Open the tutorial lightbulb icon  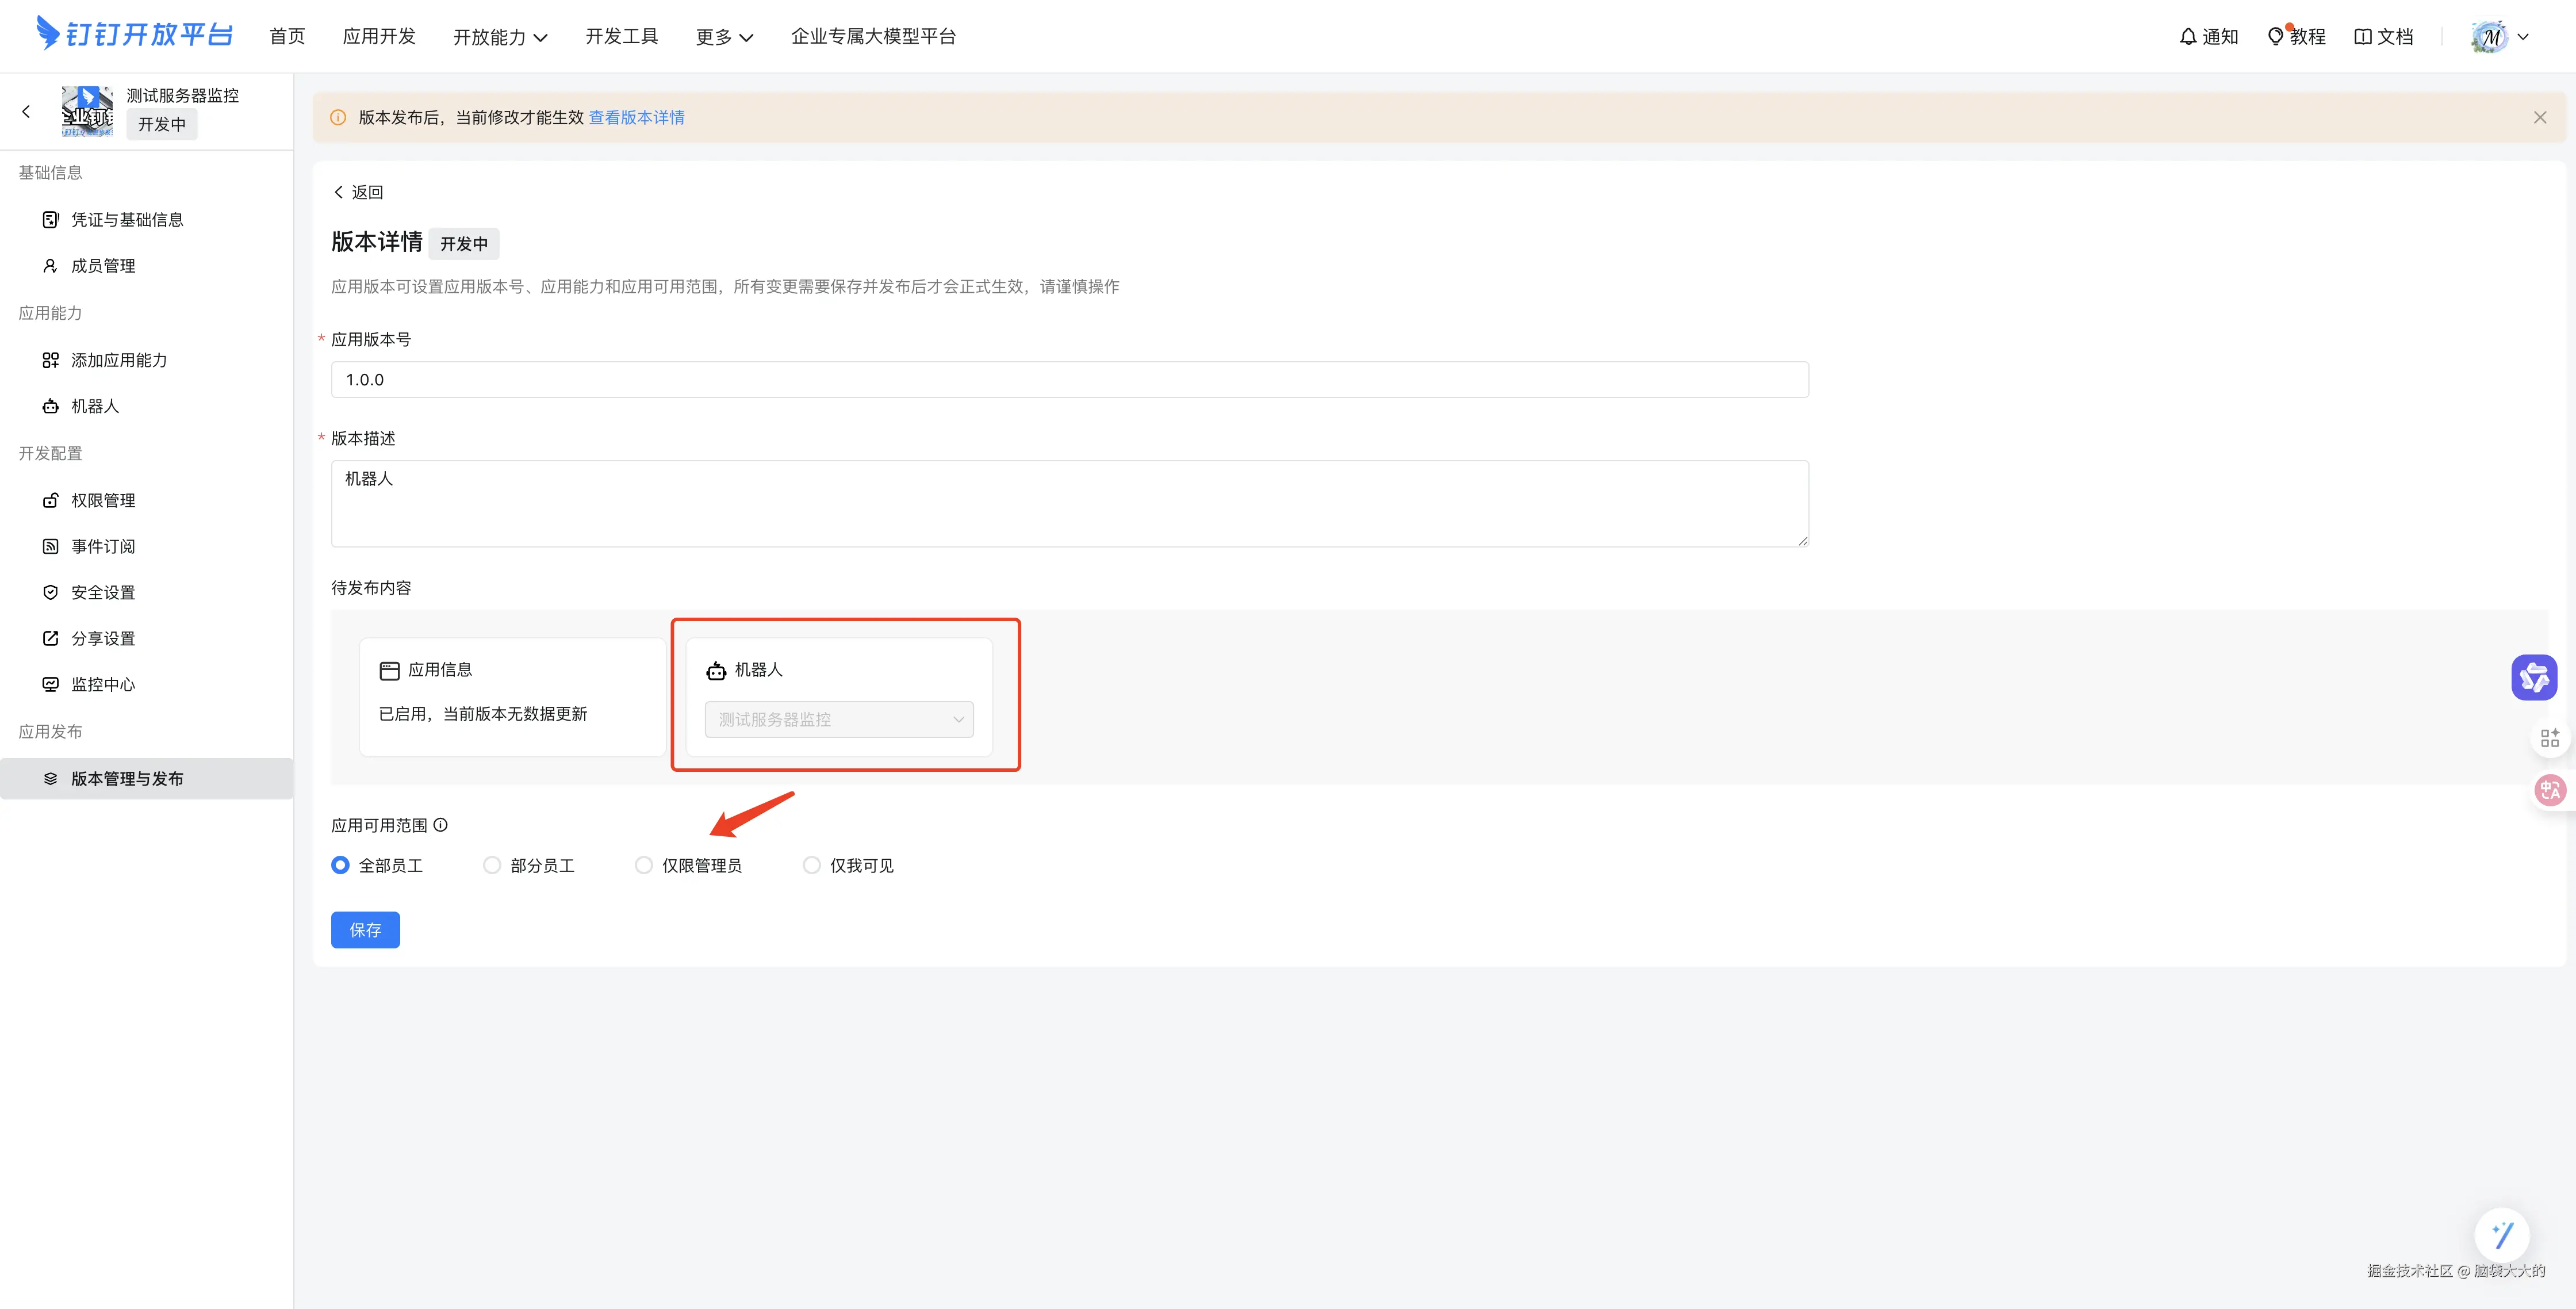(2275, 37)
